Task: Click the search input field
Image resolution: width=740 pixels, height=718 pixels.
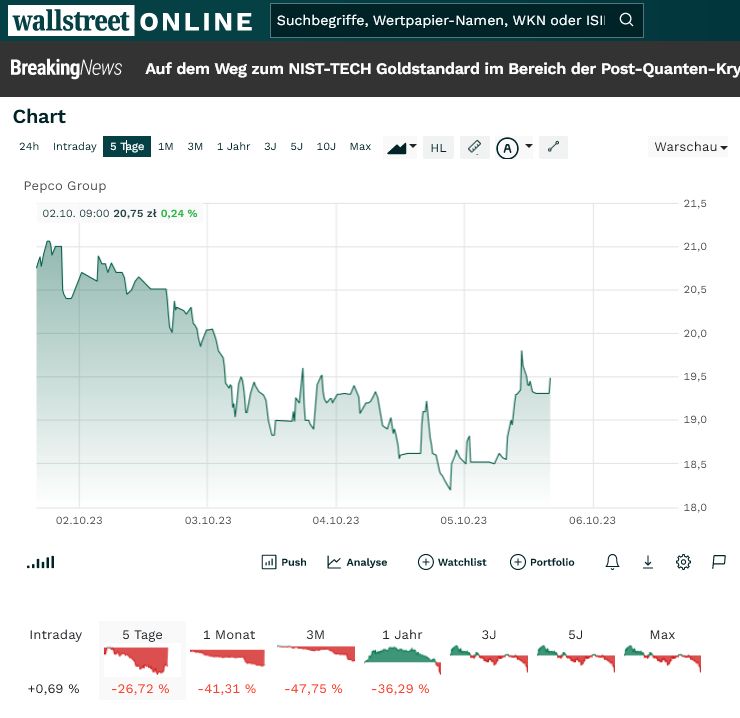Action: tap(440, 20)
